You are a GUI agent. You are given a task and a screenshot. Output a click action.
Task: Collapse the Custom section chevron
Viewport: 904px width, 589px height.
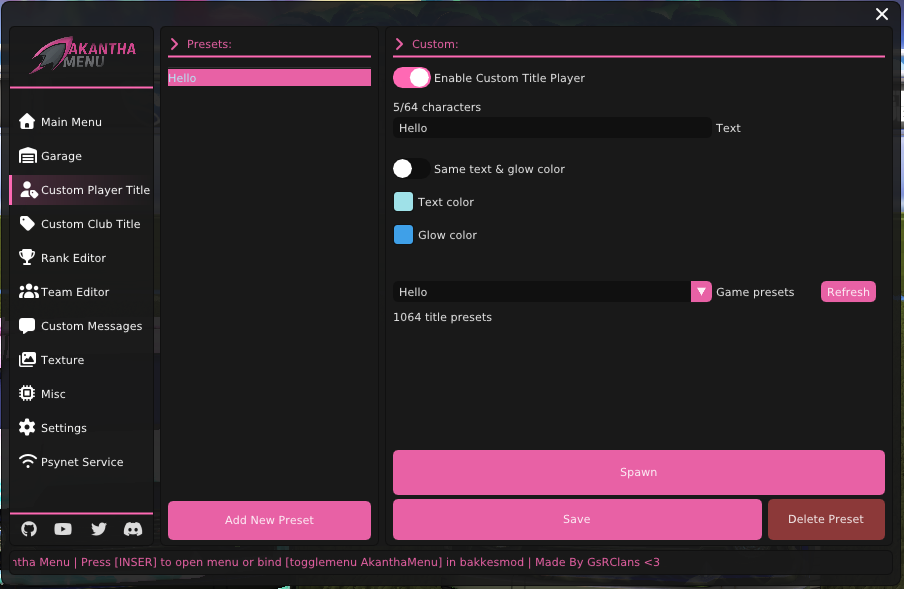pos(400,44)
